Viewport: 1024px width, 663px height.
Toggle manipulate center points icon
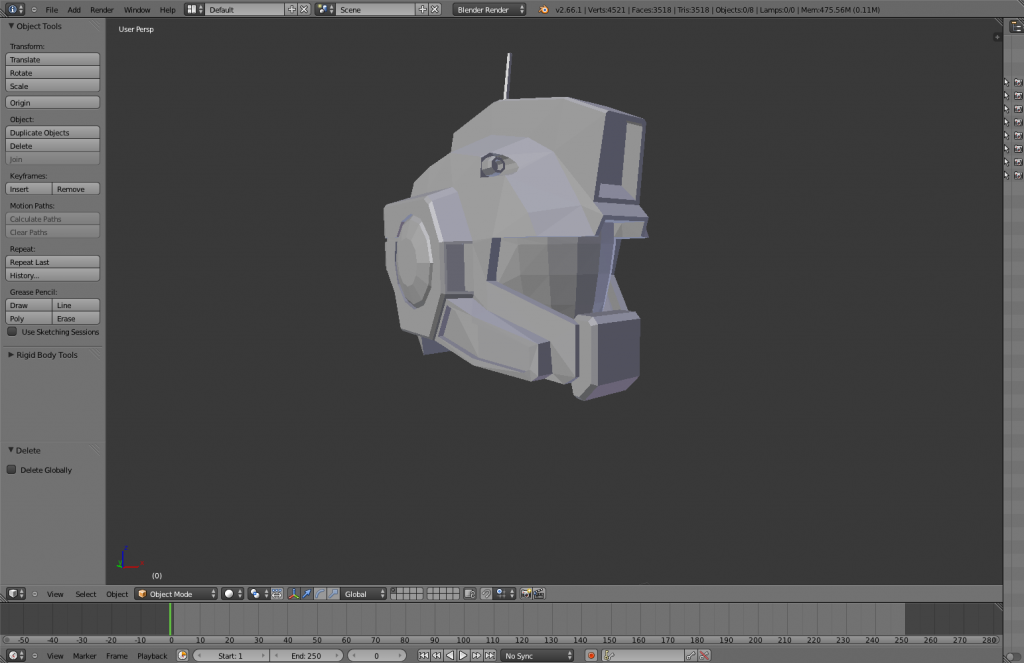pos(277,594)
